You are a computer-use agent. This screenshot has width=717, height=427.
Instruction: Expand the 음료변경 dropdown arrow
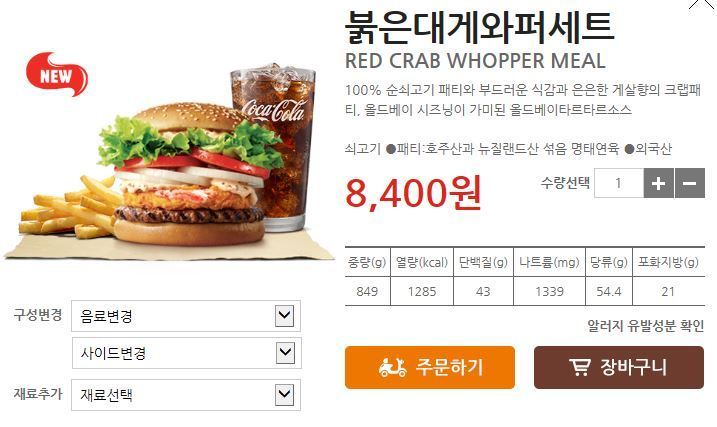coord(284,316)
